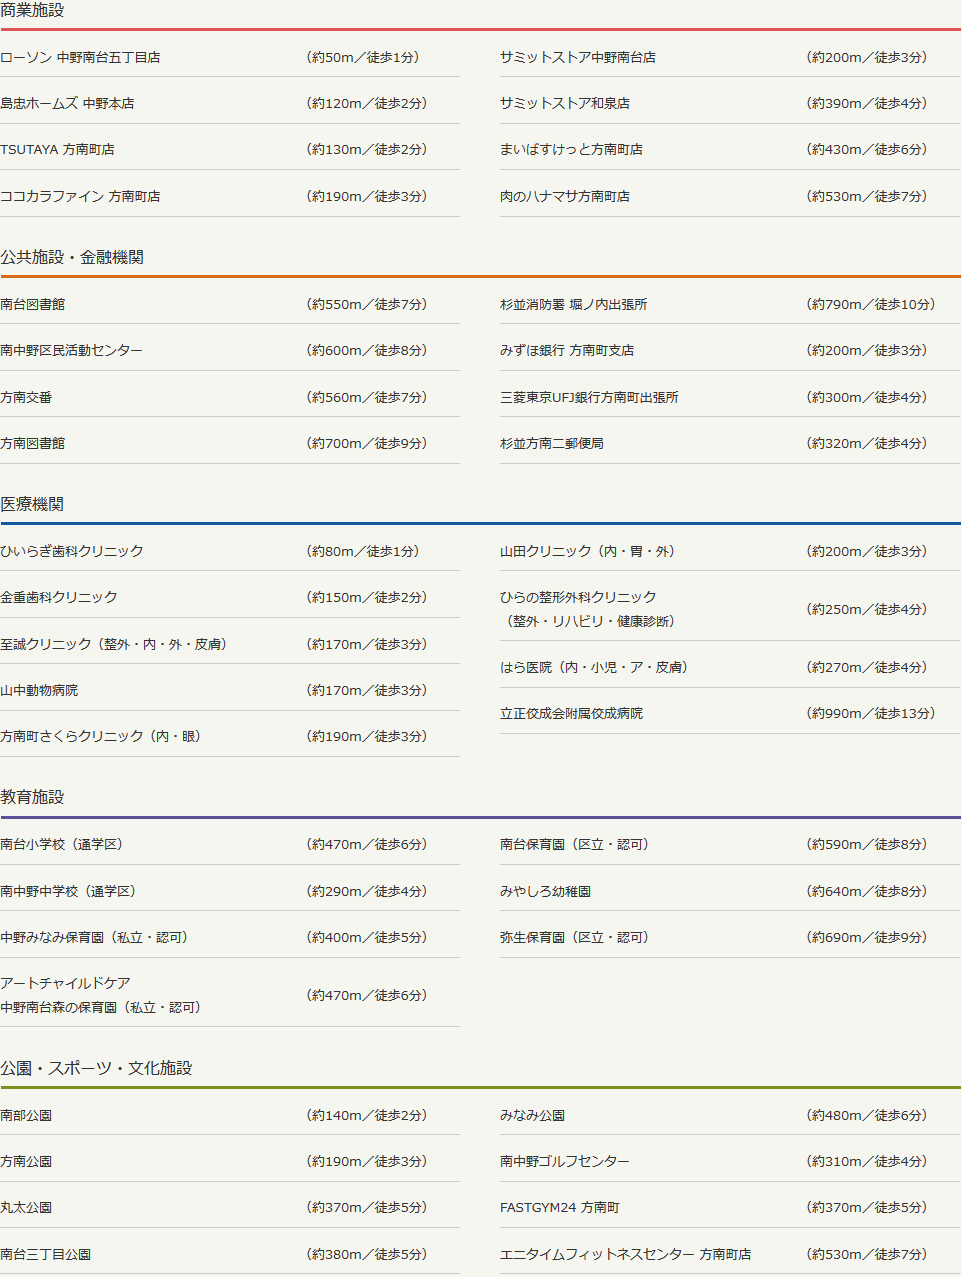Image resolution: width=962 pixels, height=1277 pixels.
Task: Click the 教育施設 section heading
Action: pyautogui.click(x=32, y=797)
